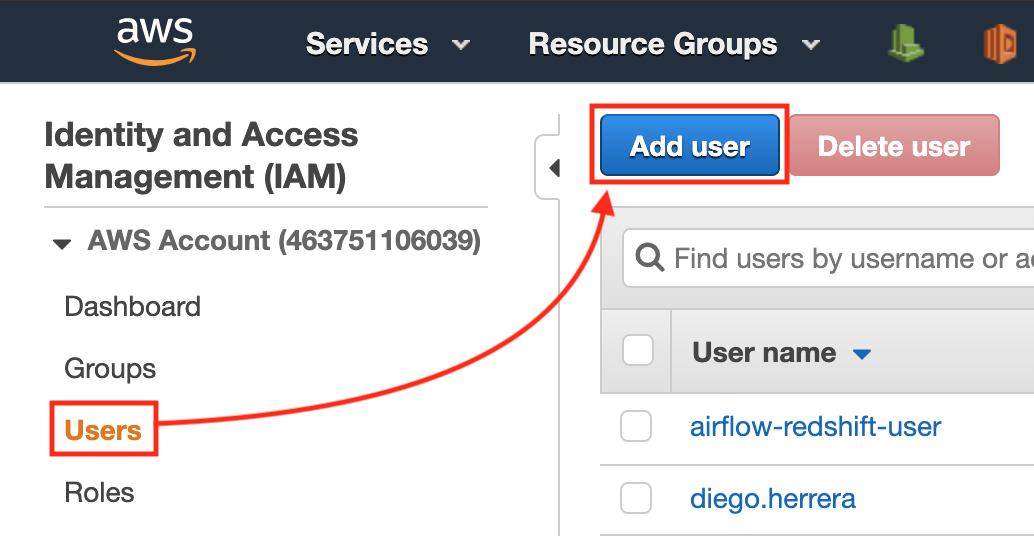Expand the Resource Groups dropdown arrow
1034x536 pixels.
click(810, 45)
